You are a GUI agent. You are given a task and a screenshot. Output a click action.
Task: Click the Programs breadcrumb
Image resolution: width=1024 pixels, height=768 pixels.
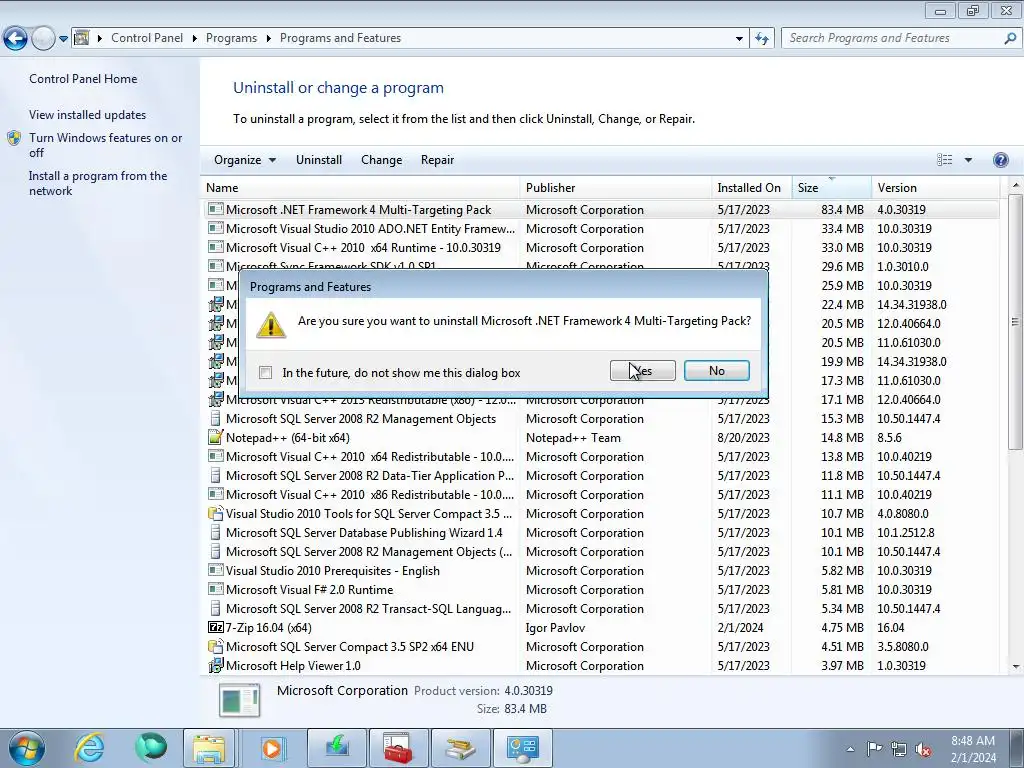pyautogui.click(x=231, y=38)
